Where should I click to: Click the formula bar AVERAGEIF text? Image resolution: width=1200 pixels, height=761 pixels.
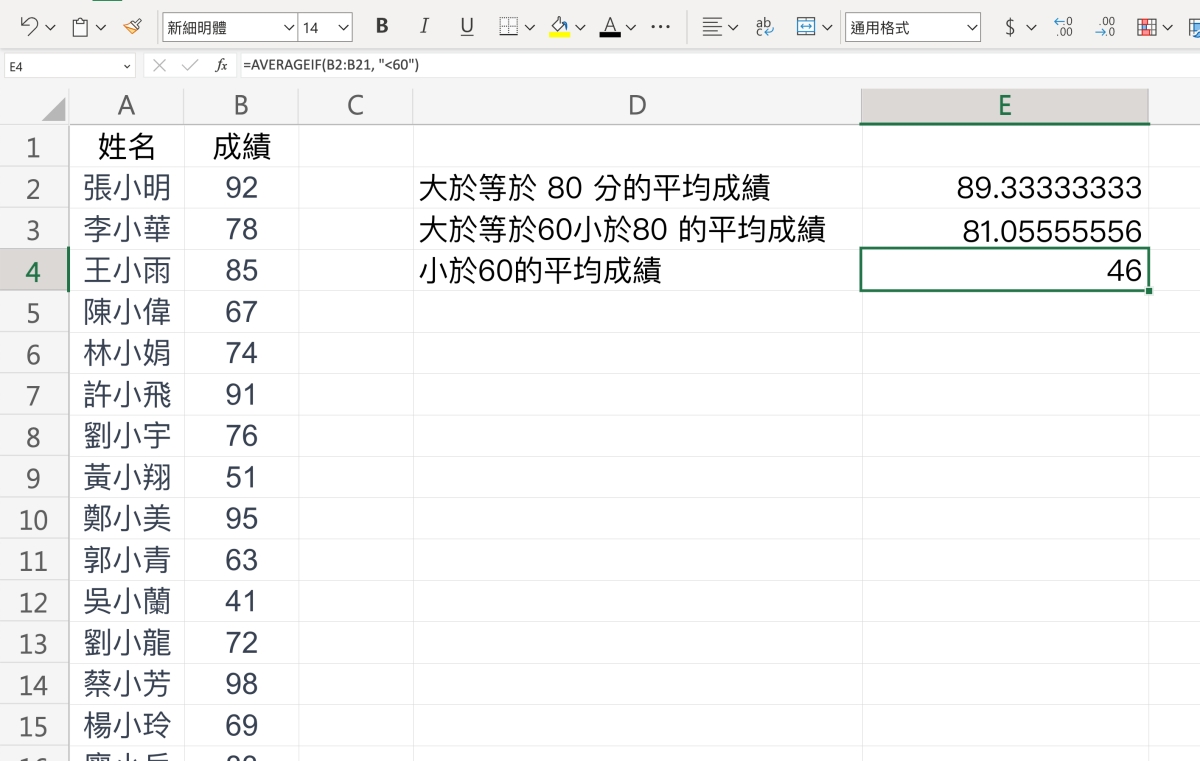click(x=331, y=66)
